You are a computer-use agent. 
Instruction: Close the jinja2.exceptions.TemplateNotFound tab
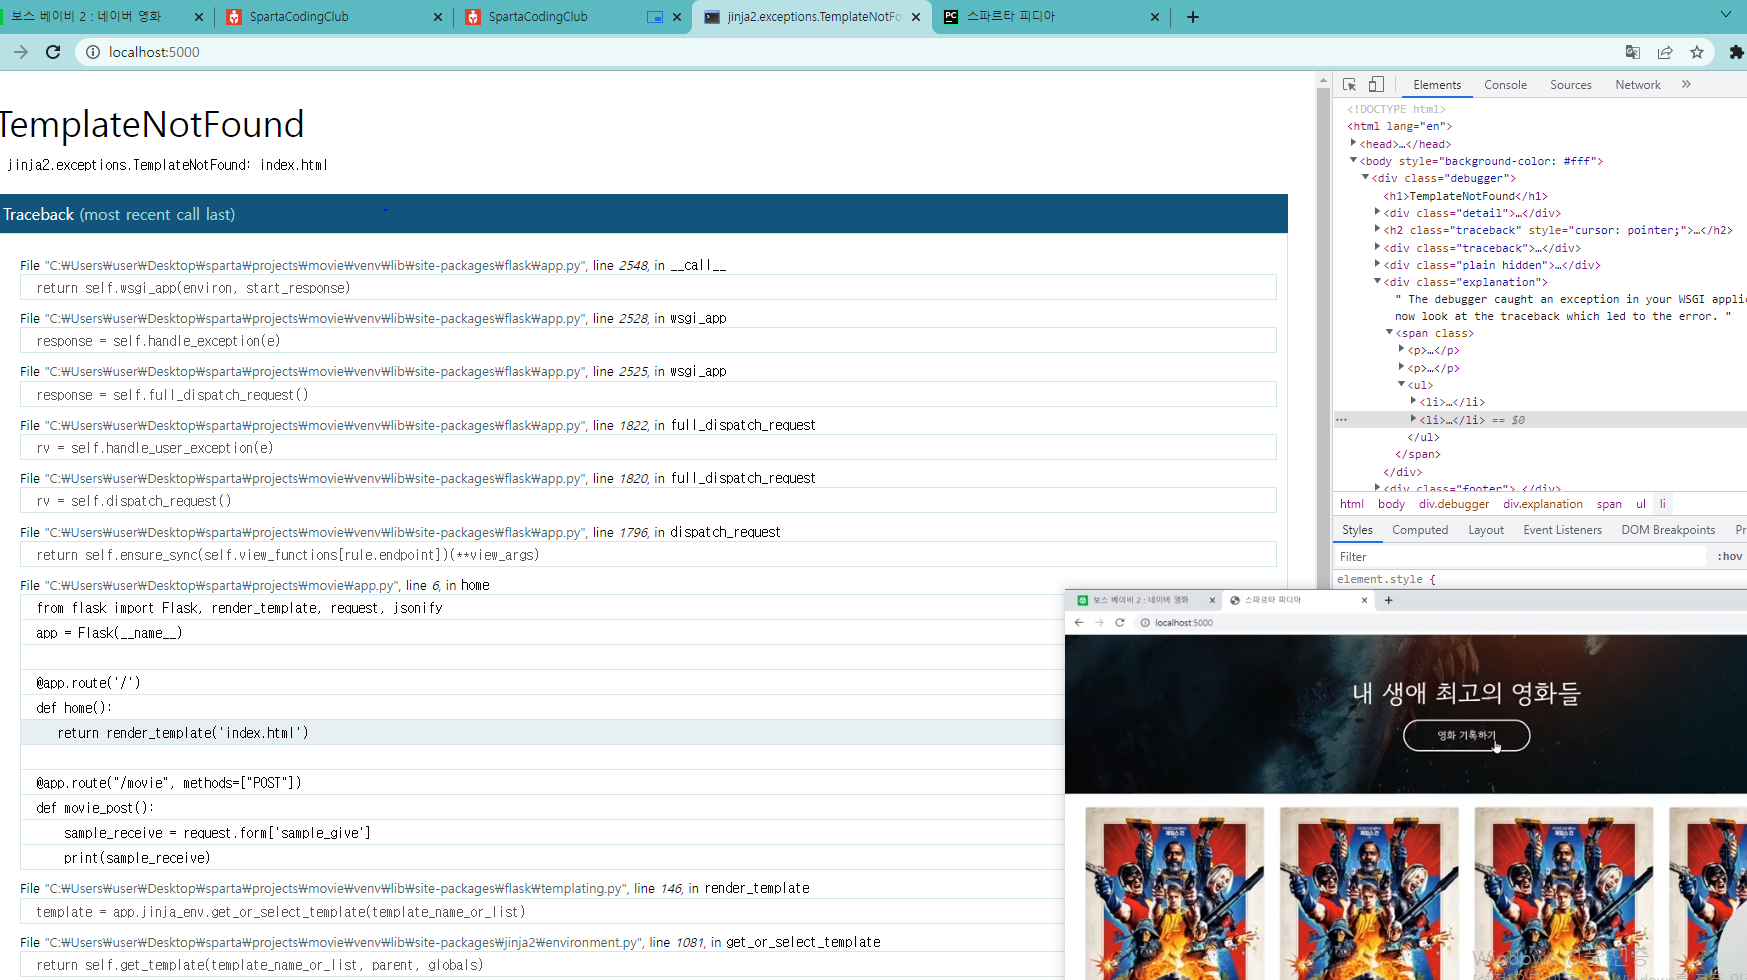click(916, 17)
